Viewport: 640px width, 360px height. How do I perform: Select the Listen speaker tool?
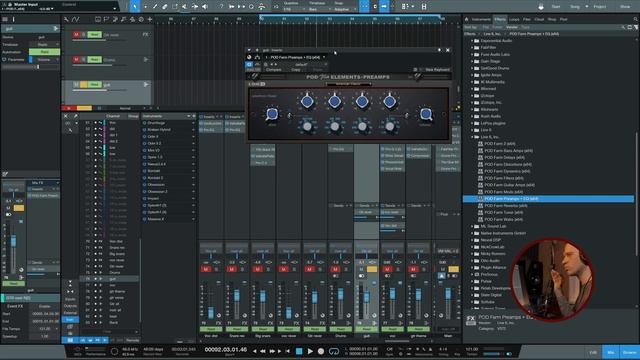pos(205,7)
